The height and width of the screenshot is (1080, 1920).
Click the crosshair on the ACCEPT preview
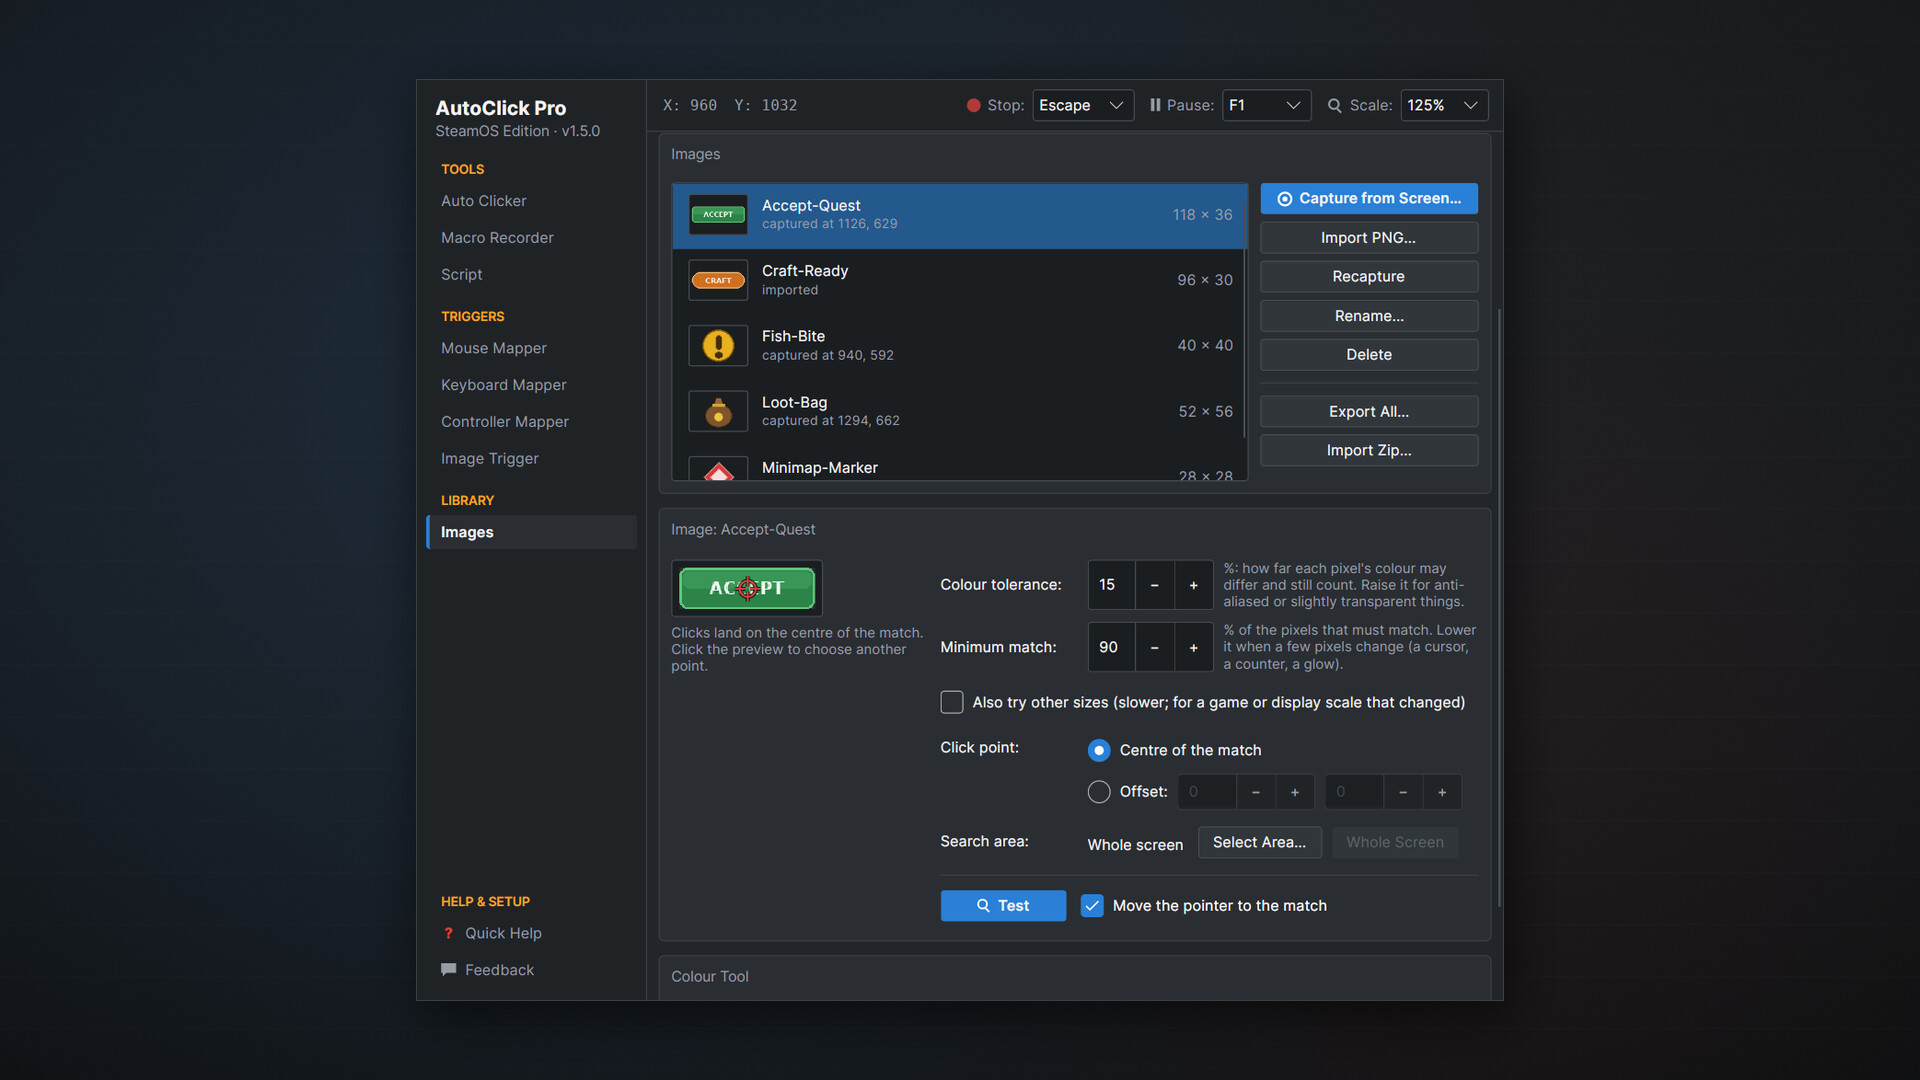tap(747, 588)
